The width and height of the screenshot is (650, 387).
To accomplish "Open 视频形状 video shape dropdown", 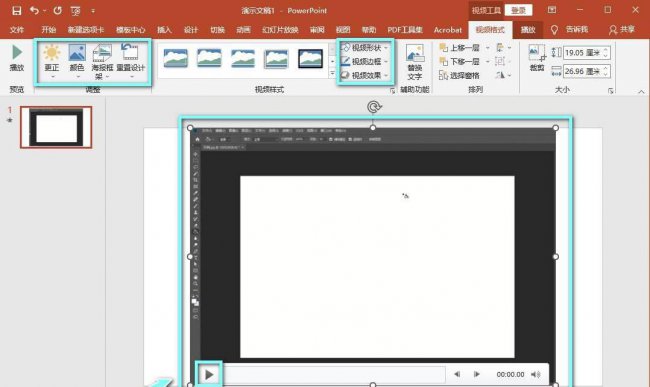I will point(365,48).
